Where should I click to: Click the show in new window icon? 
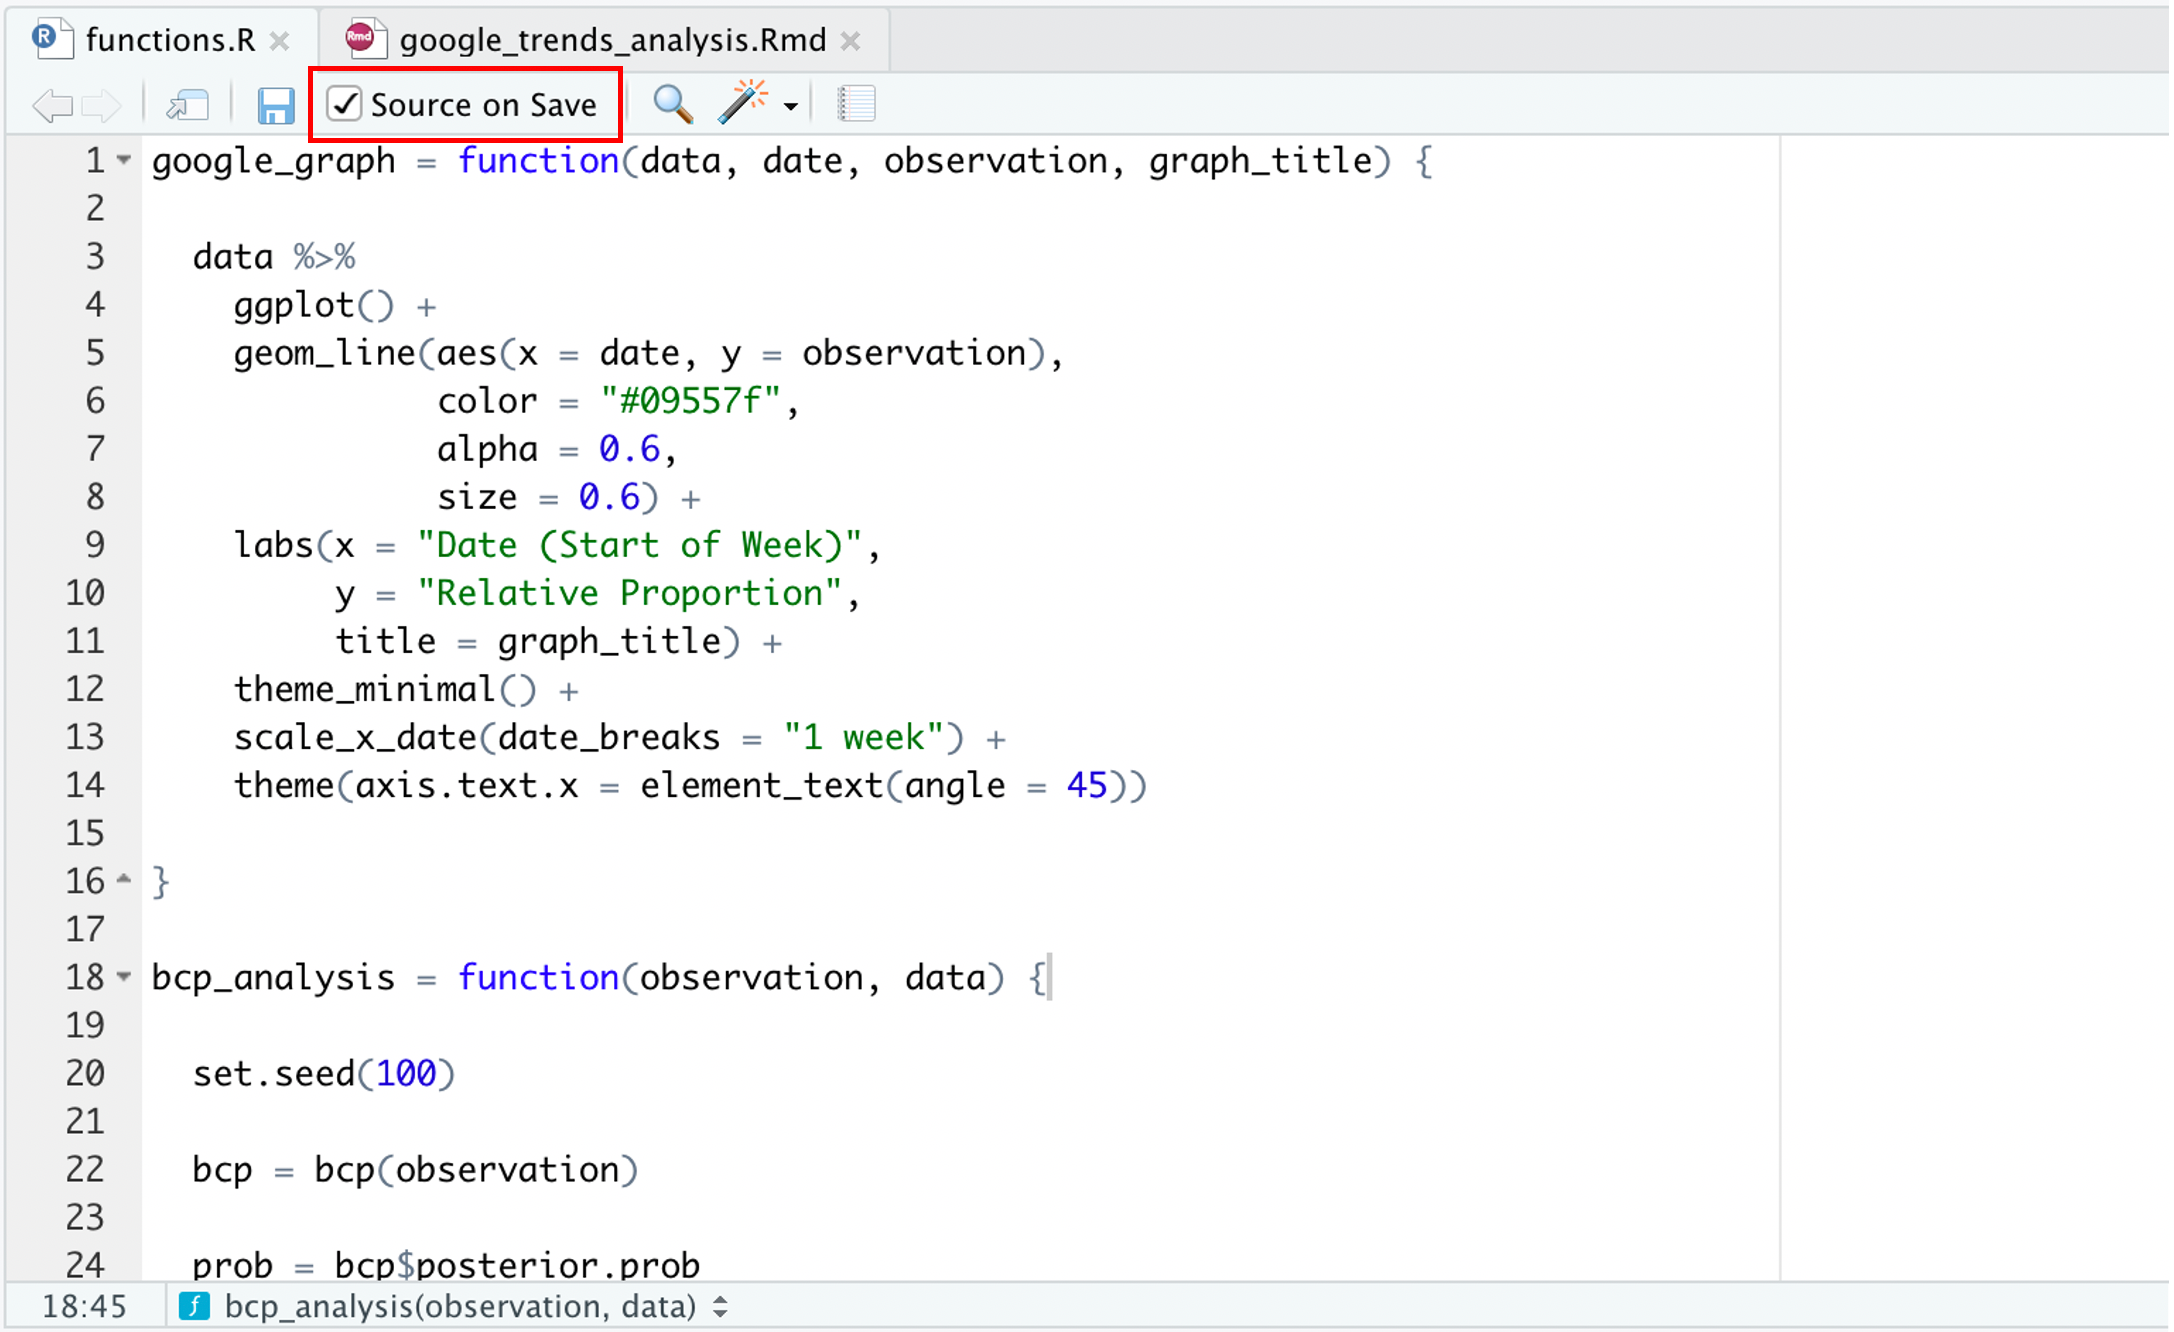(x=187, y=105)
